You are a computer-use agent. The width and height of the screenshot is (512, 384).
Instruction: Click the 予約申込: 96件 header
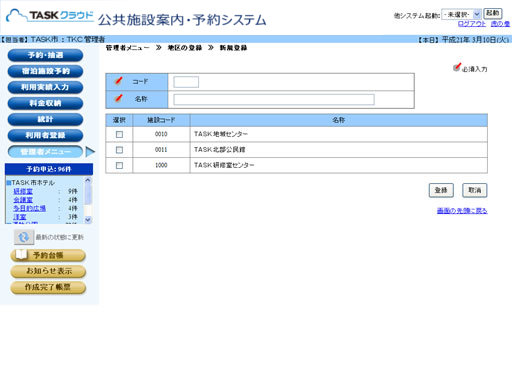tap(49, 169)
